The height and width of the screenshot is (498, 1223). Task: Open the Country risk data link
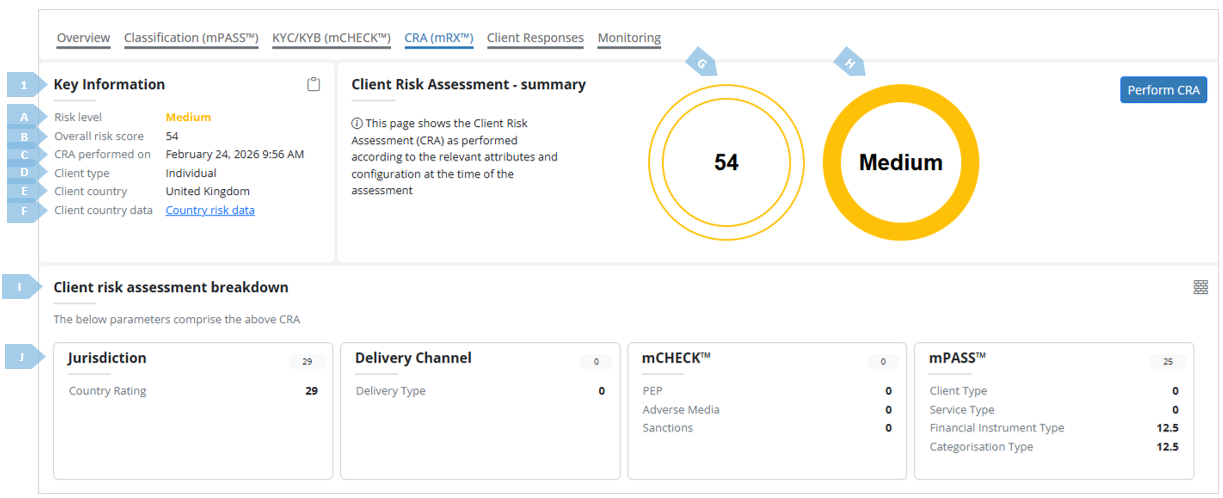pyautogui.click(x=210, y=210)
